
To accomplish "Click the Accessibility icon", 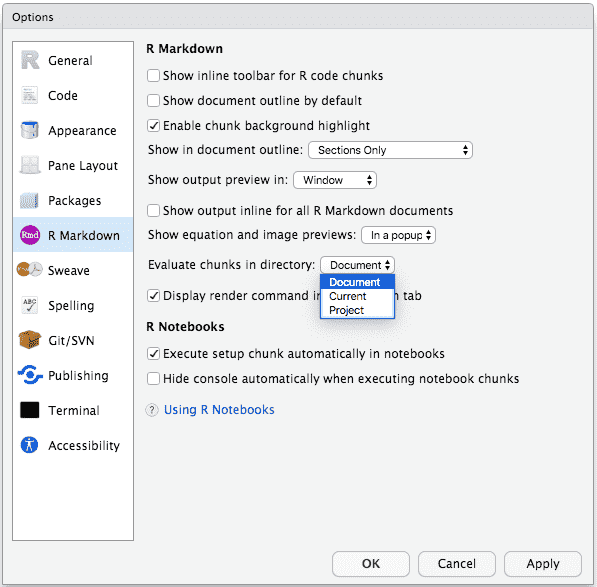I will (30, 445).
